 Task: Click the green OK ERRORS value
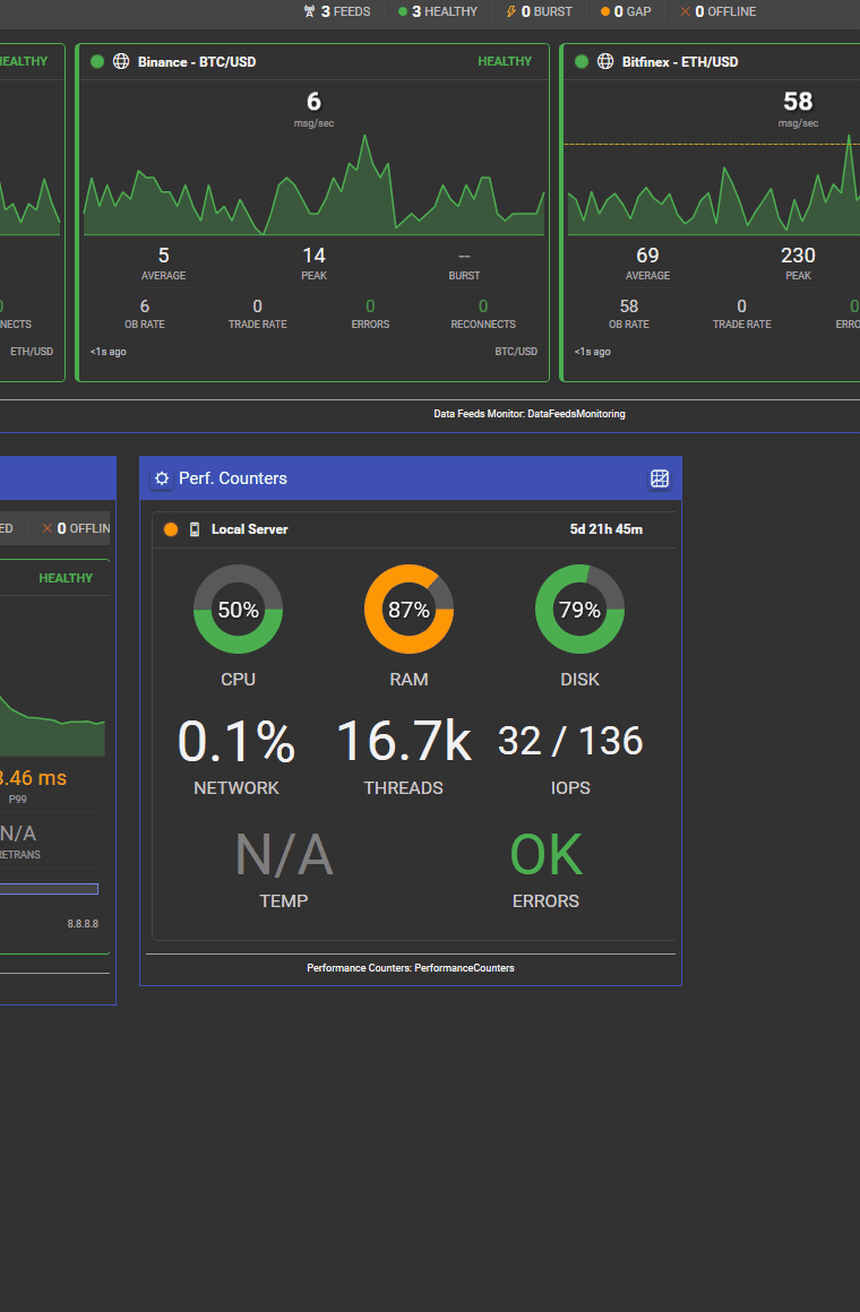(546, 856)
